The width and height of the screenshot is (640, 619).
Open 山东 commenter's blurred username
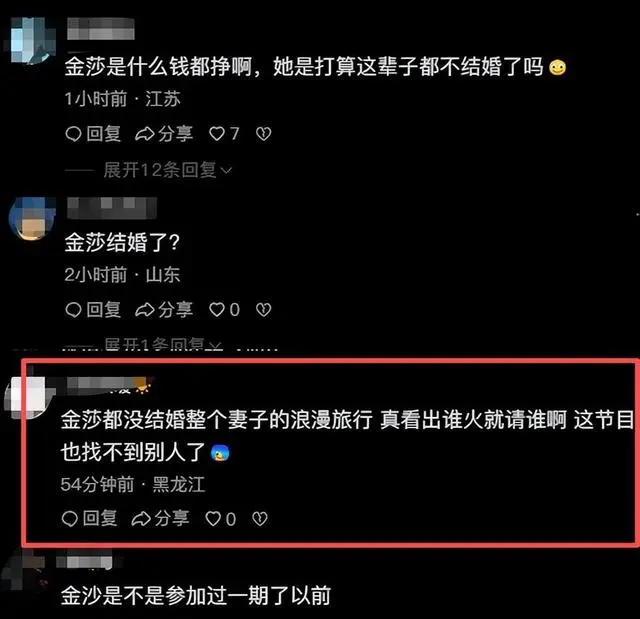[111, 208]
